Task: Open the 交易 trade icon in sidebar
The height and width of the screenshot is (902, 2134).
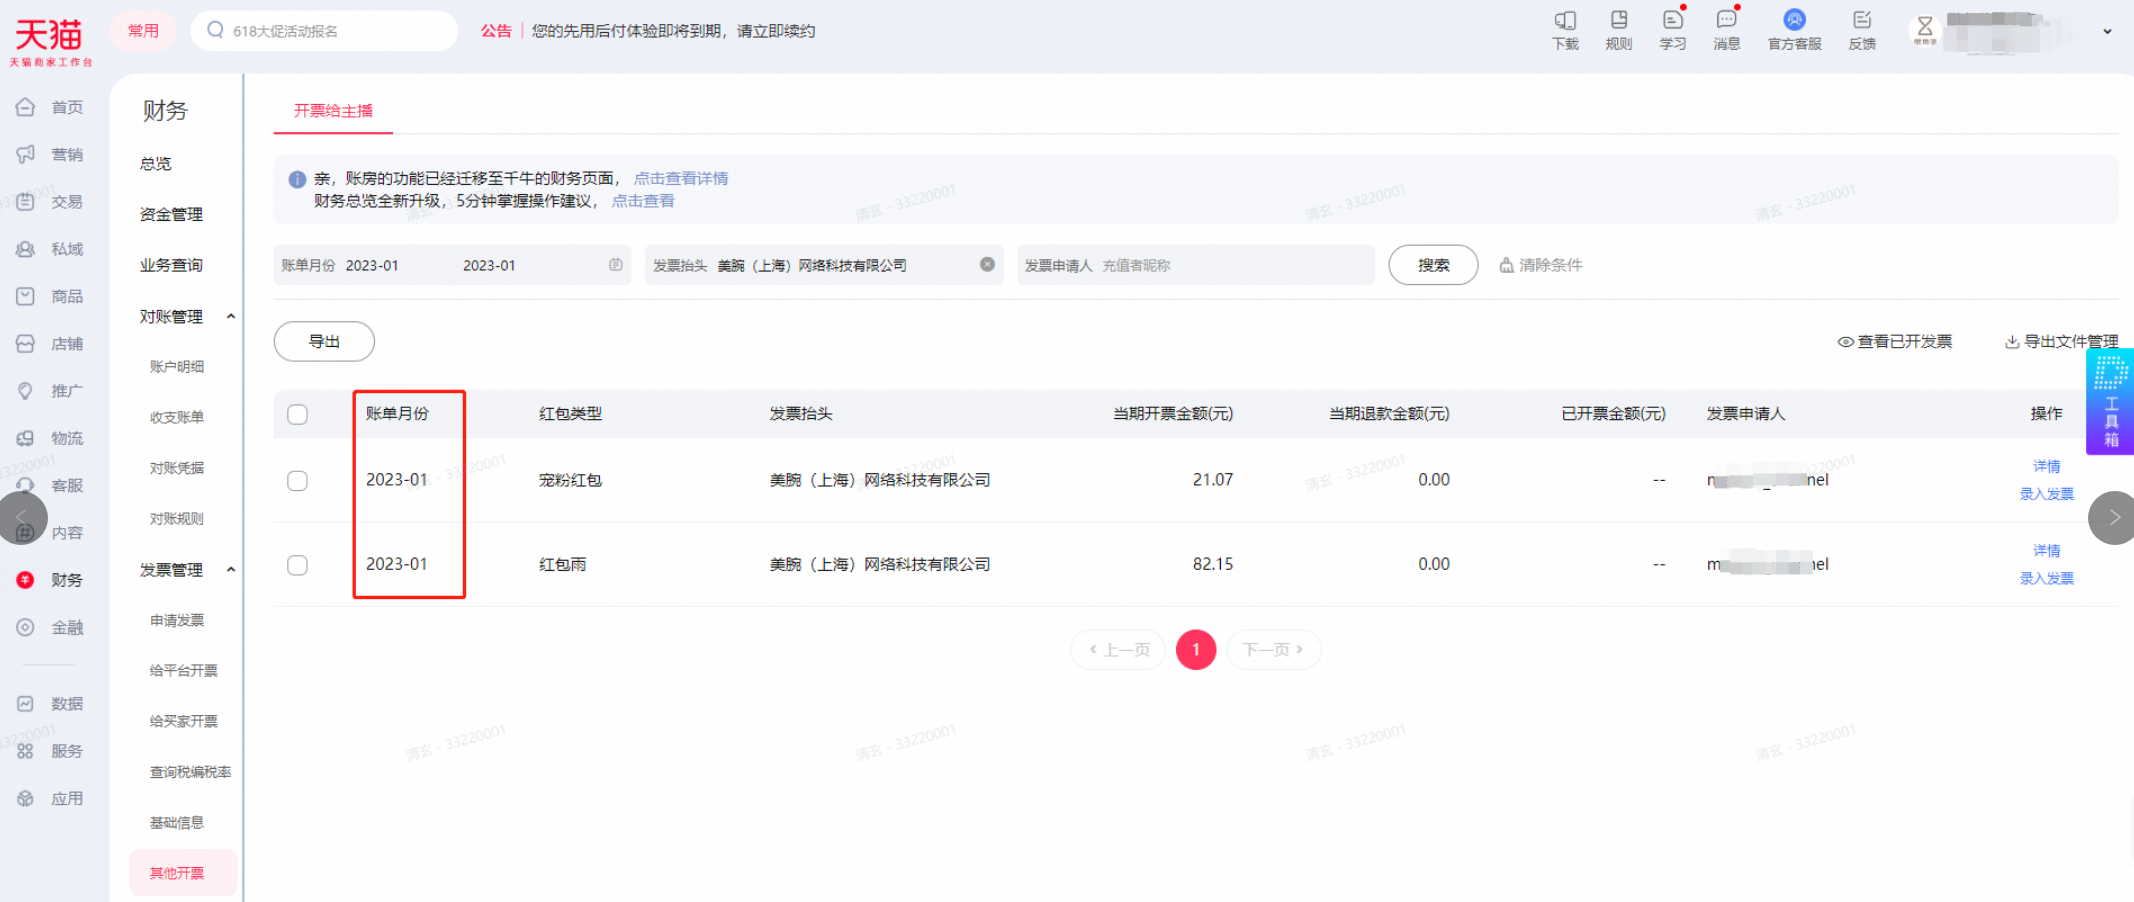Action: 26,201
